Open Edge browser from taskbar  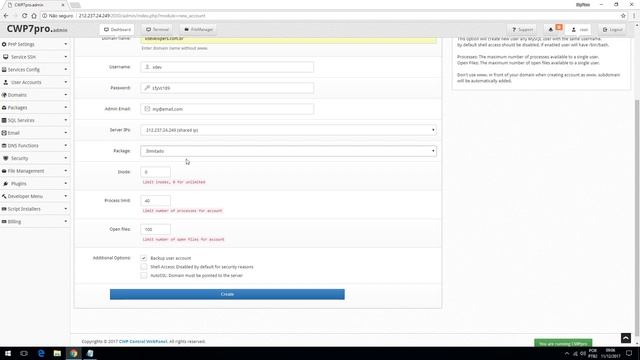tap(41, 353)
